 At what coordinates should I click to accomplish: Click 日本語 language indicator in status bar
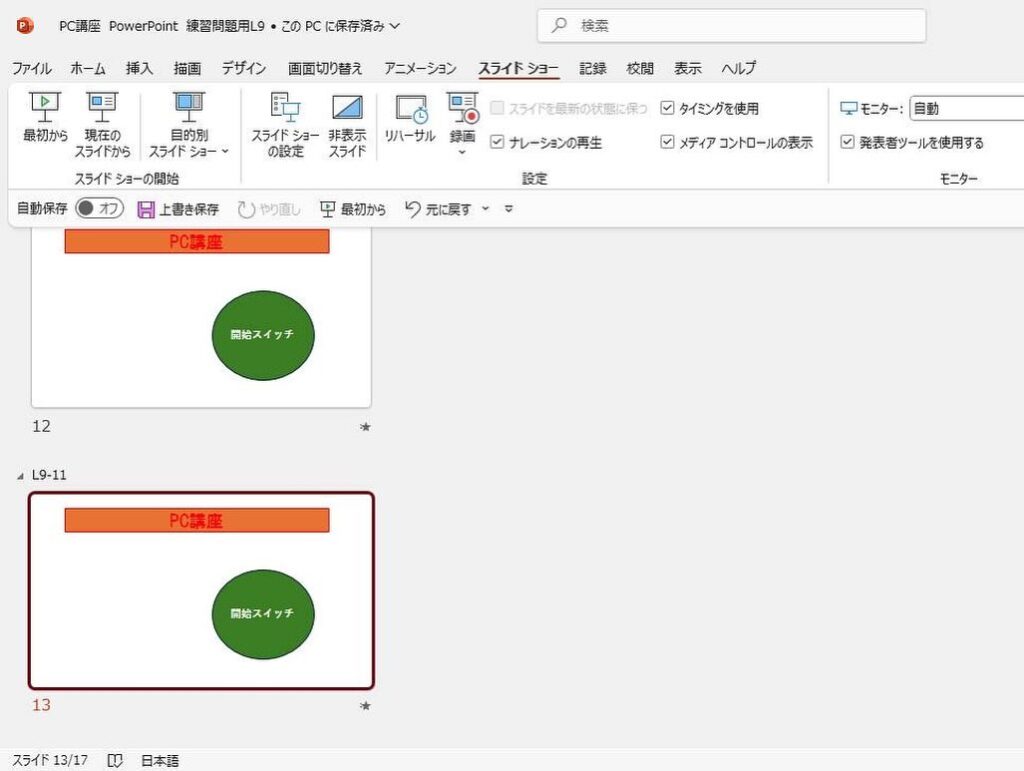(160, 761)
